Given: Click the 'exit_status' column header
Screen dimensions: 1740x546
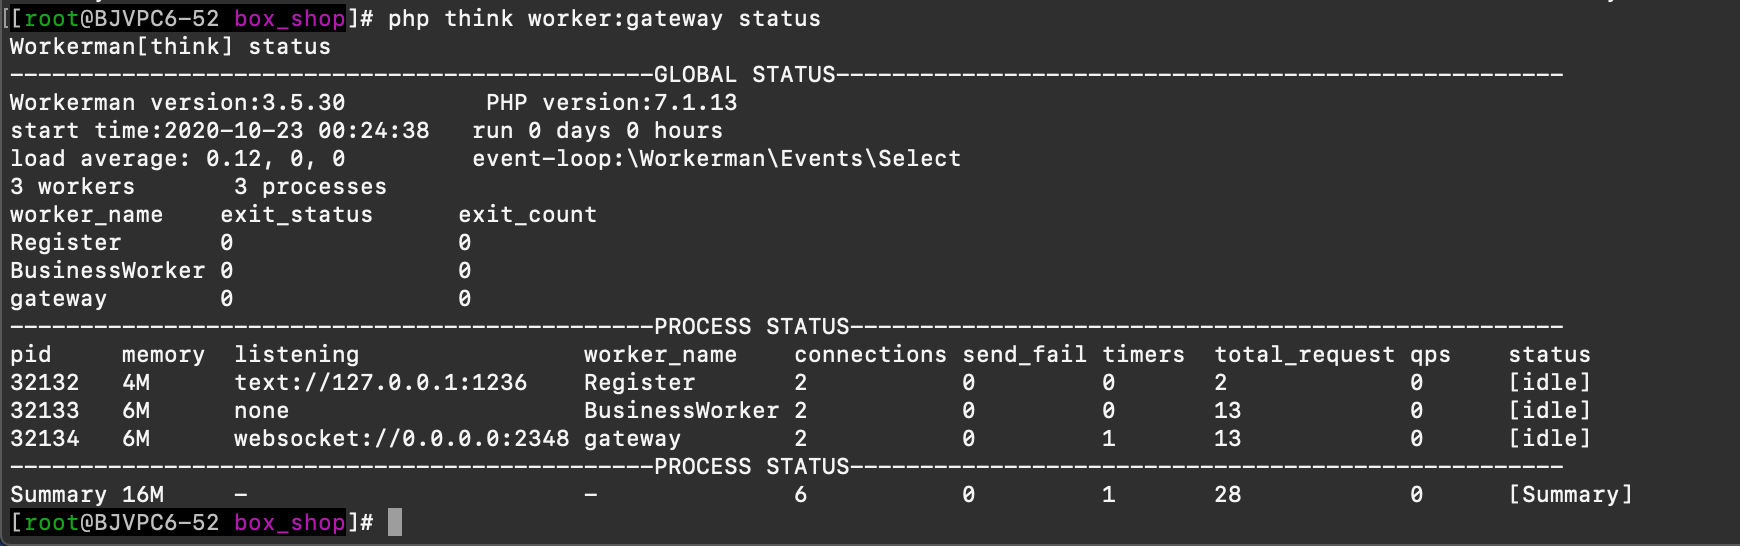Looking at the screenshot, I should coord(296,215).
